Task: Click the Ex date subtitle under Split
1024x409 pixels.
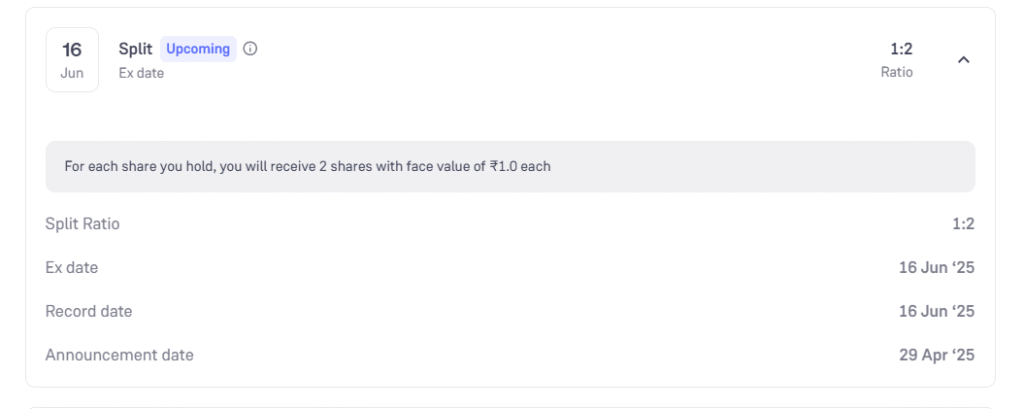Action: click(141, 73)
